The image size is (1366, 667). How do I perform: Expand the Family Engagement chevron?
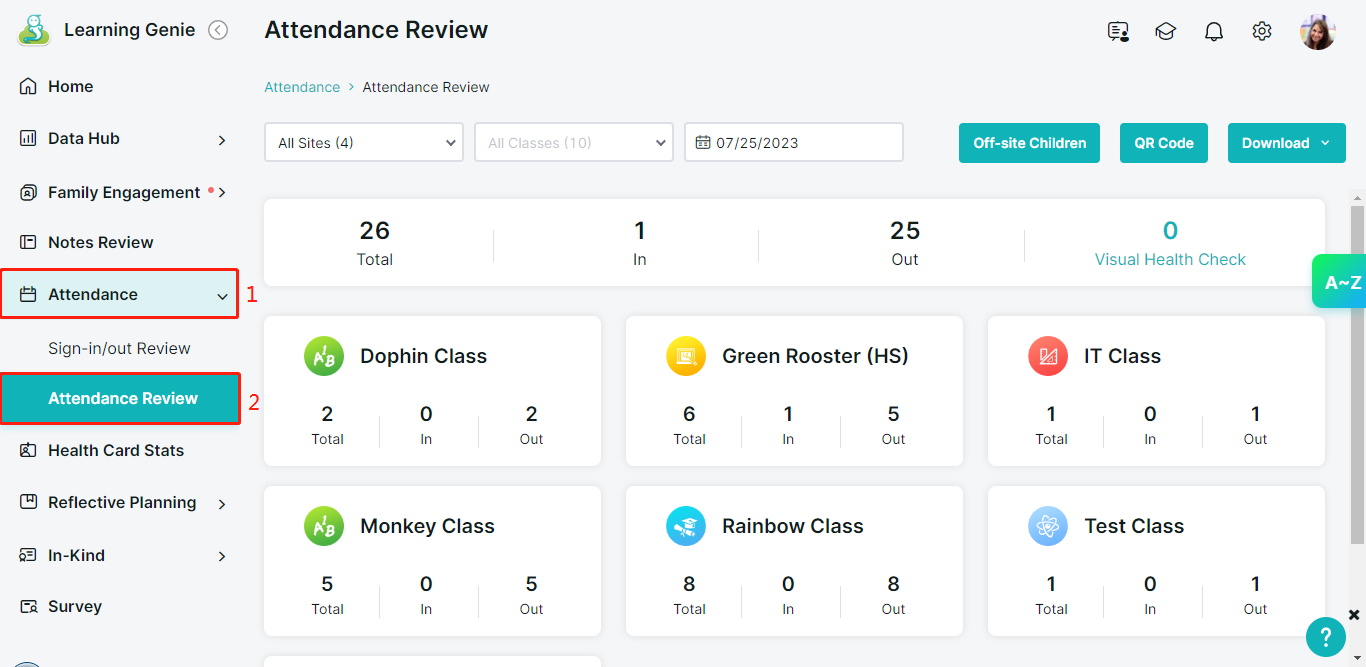(x=222, y=192)
